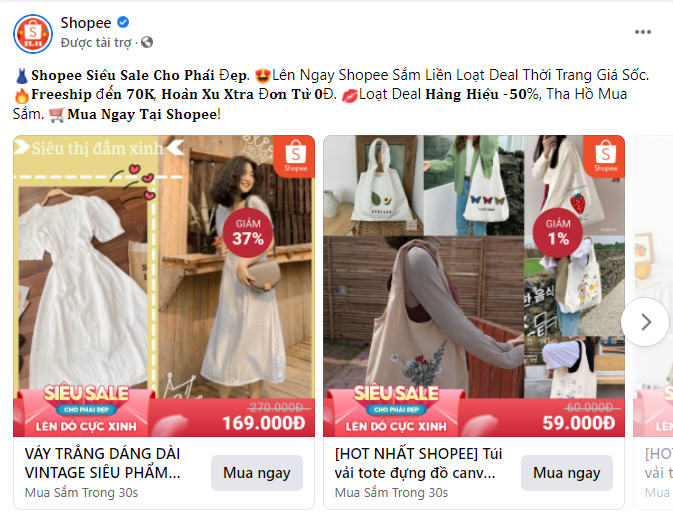Click the Shopee bag logo on dress image
This screenshot has height=520, width=673.
295,156
